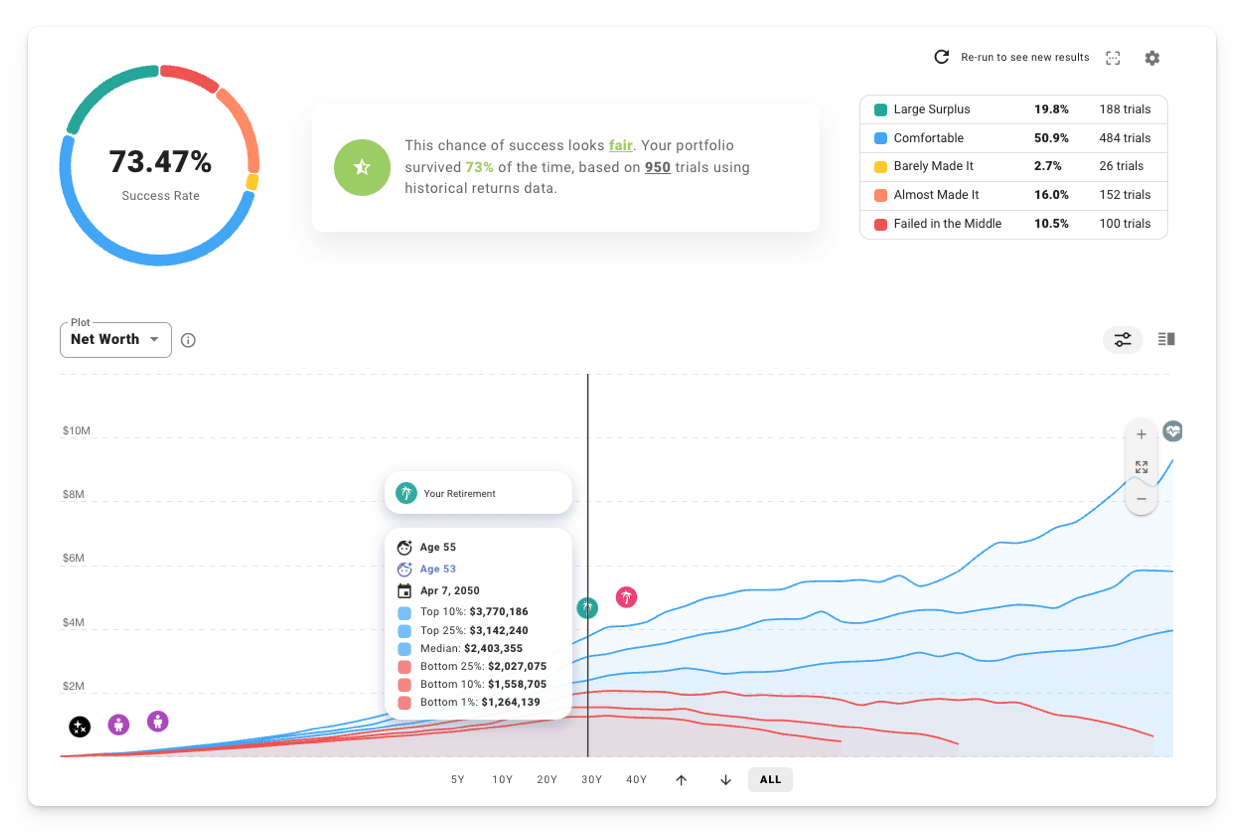Toggle the Comfortable legend entry

click(930, 138)
